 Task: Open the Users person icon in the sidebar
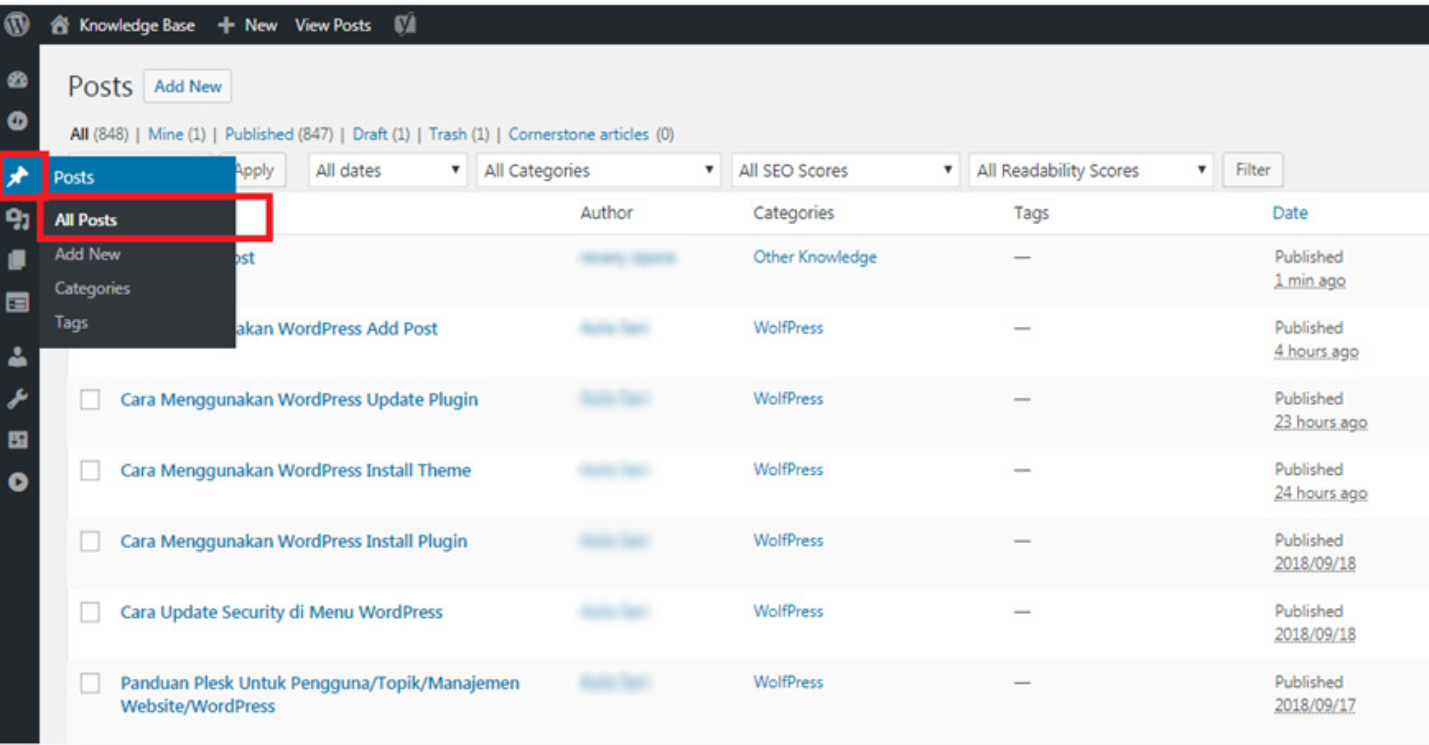17,357
